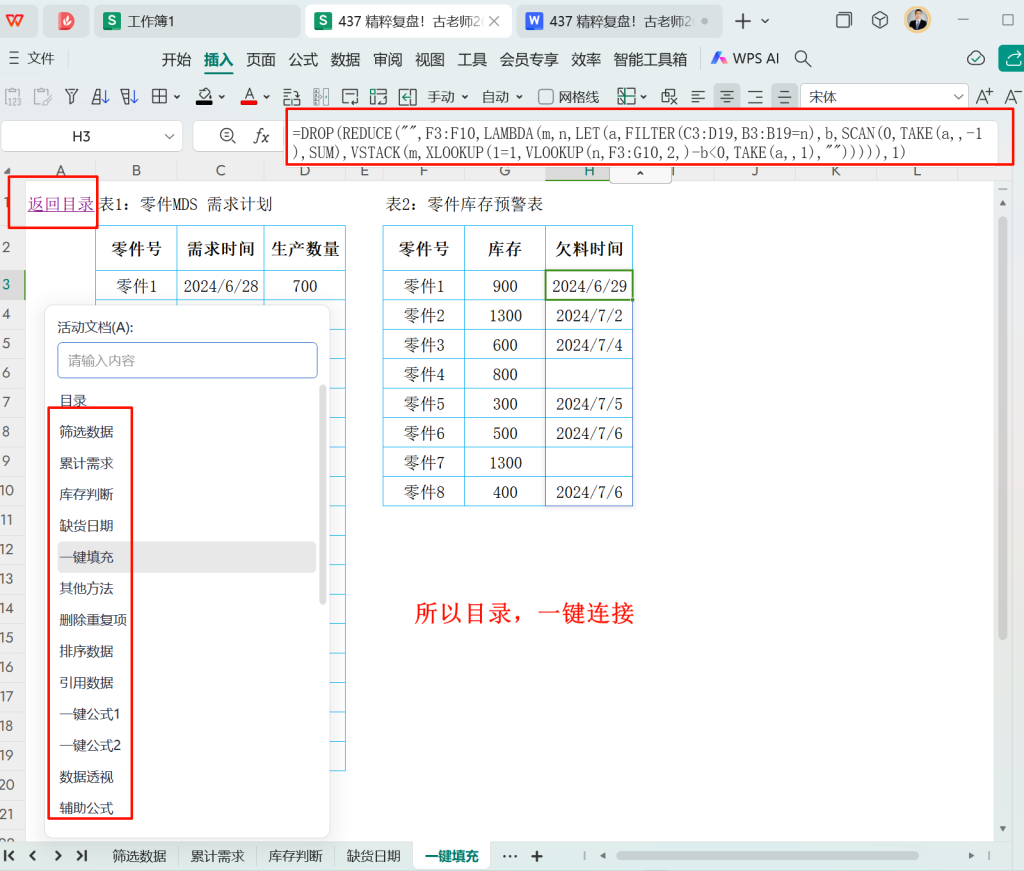Click the cube apps icon in title bar
The height and width of the screenshot is (871, 1024).
click(x=880, y=20)
